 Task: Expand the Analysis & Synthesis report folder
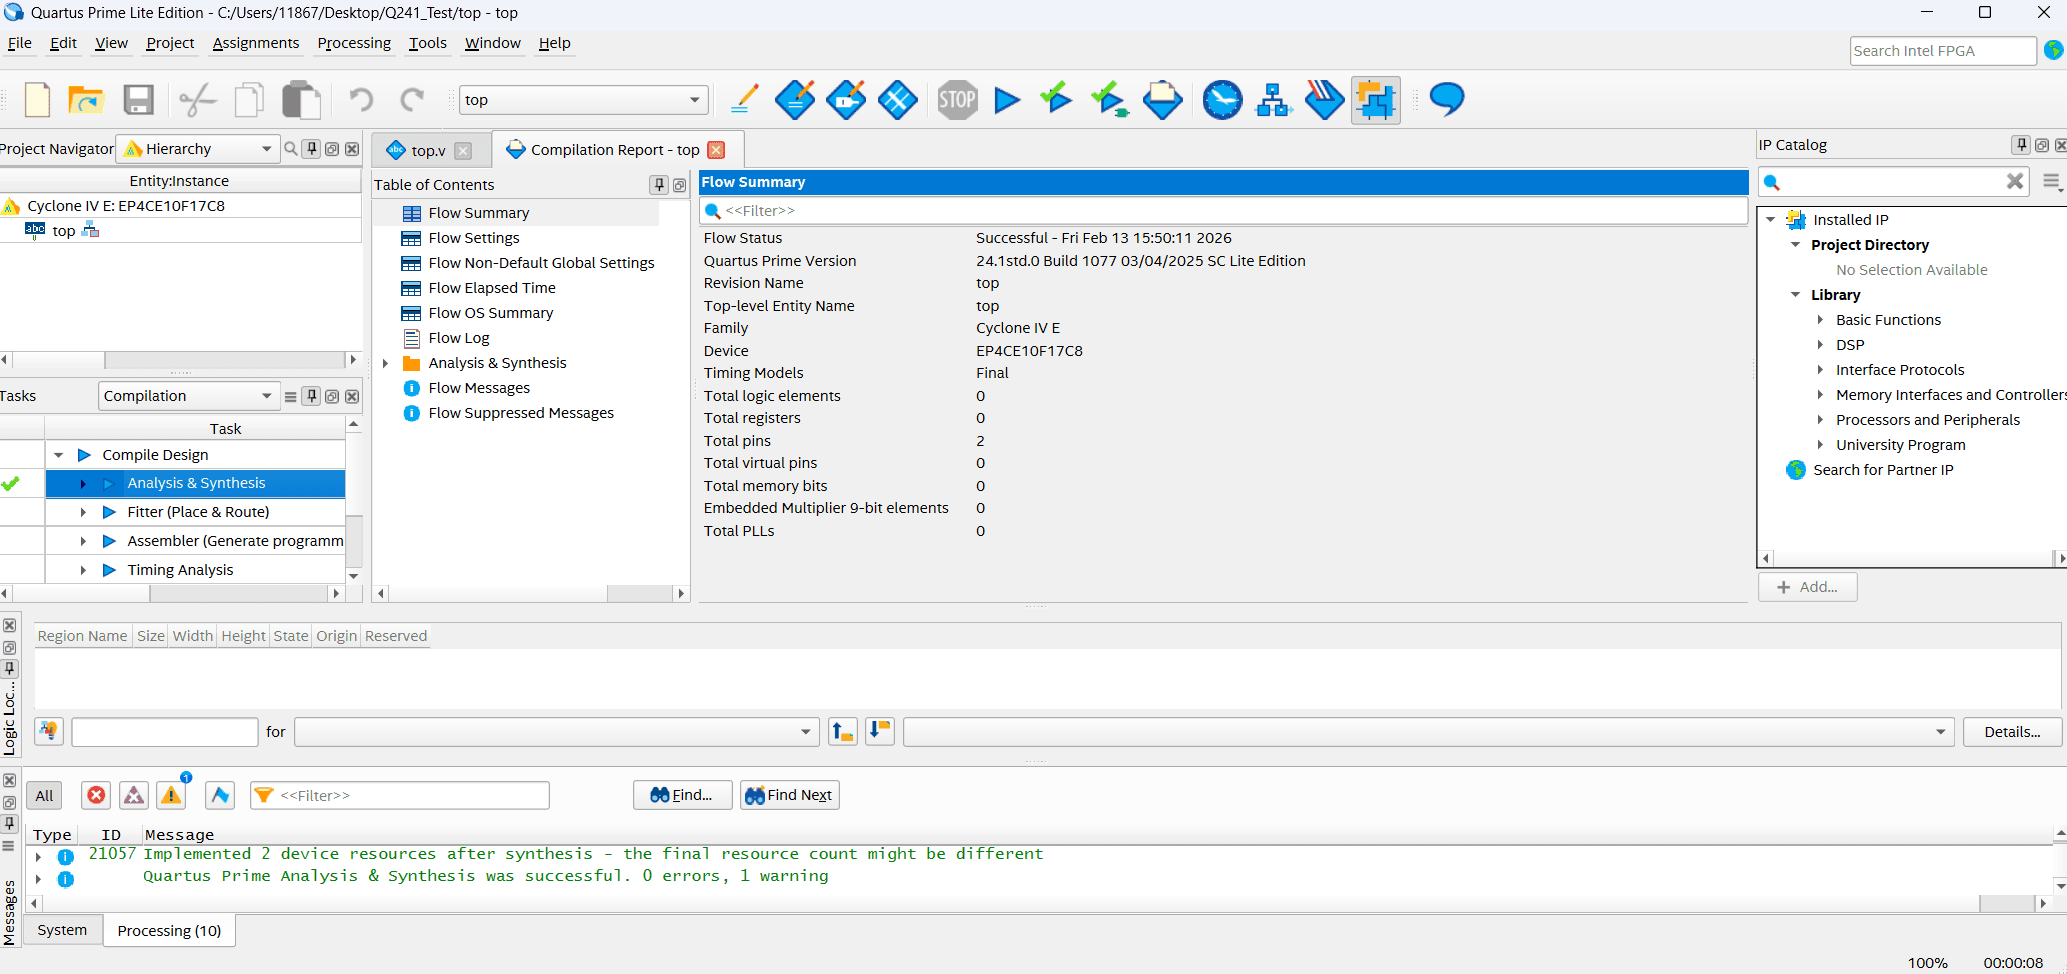pos(386,363)
